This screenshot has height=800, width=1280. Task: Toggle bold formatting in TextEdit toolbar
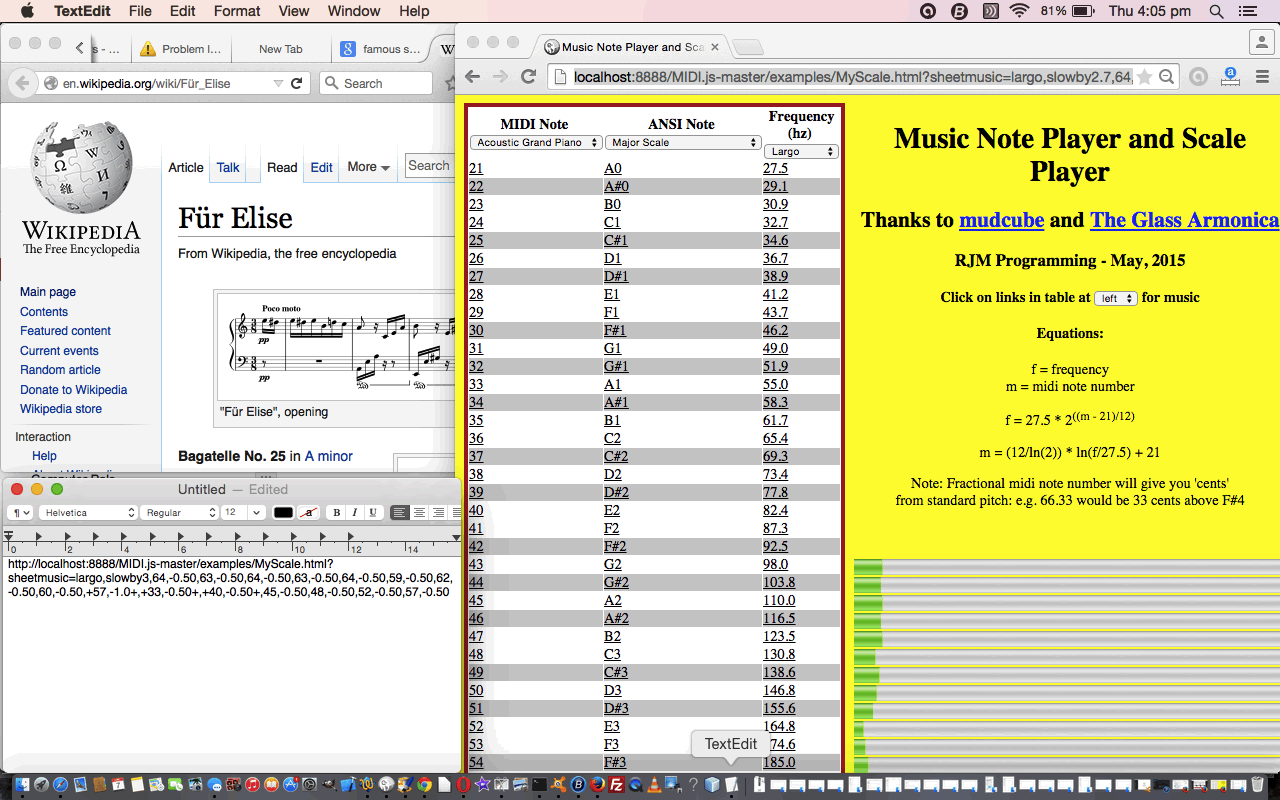(x=336, y=512)
